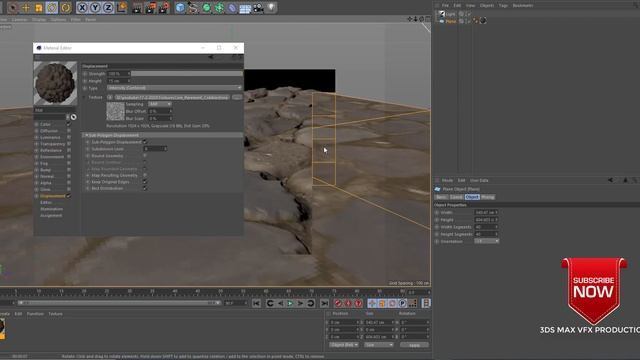The width and height of the screenshot is (640, 360).
Task: Click the Render View clapperboard icon
Action: coord(137,7)
